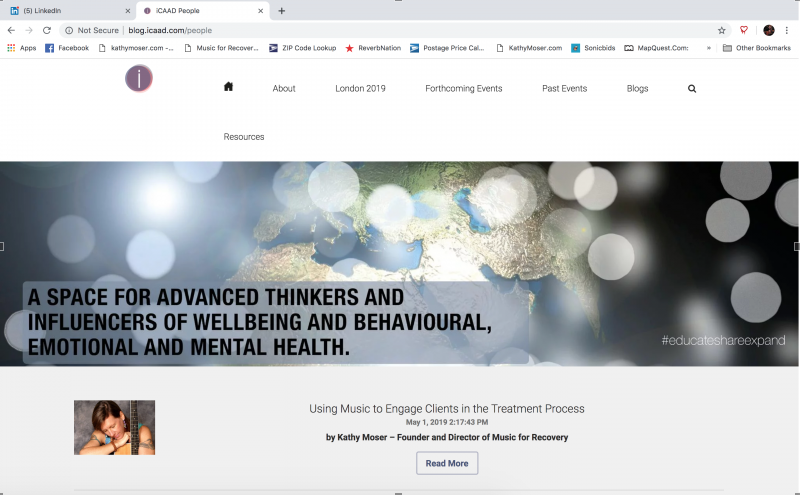Image resolution: width=800 pixels, height=495 pixels.
Task: Open the Chrome three-dot menu
Action: [787, 30]
